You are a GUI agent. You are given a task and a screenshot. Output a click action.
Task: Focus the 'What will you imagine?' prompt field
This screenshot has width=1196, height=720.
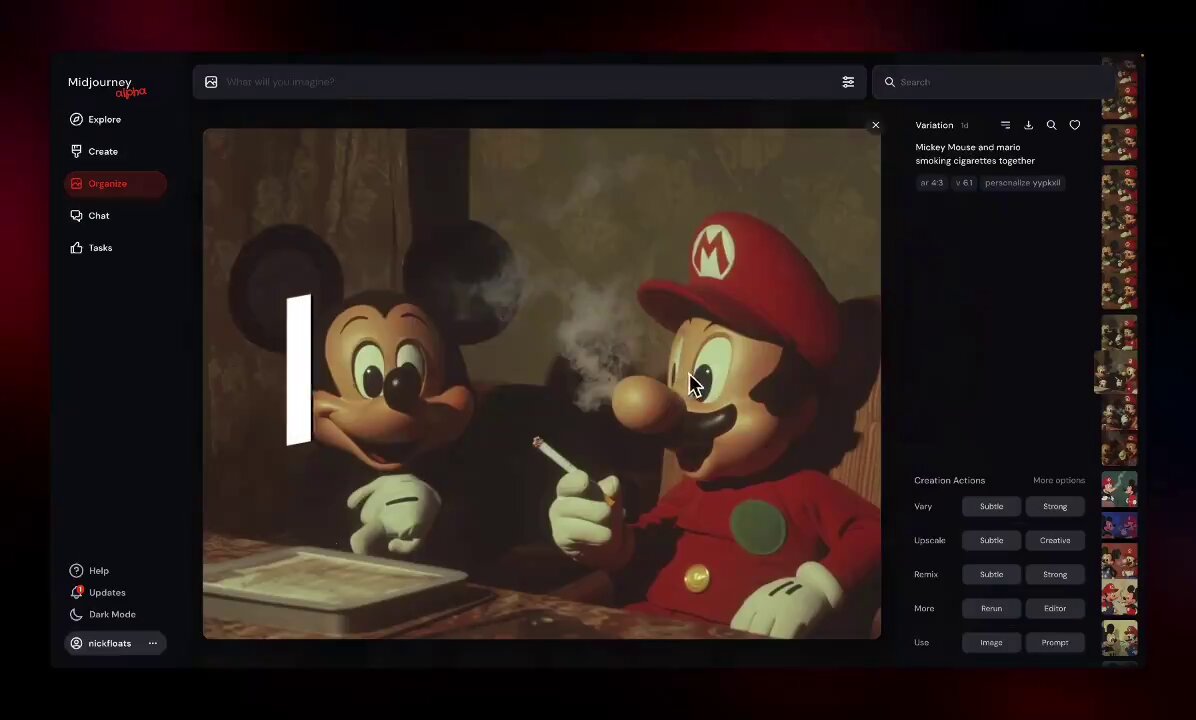pyautogui.click(x=529, y=82)
